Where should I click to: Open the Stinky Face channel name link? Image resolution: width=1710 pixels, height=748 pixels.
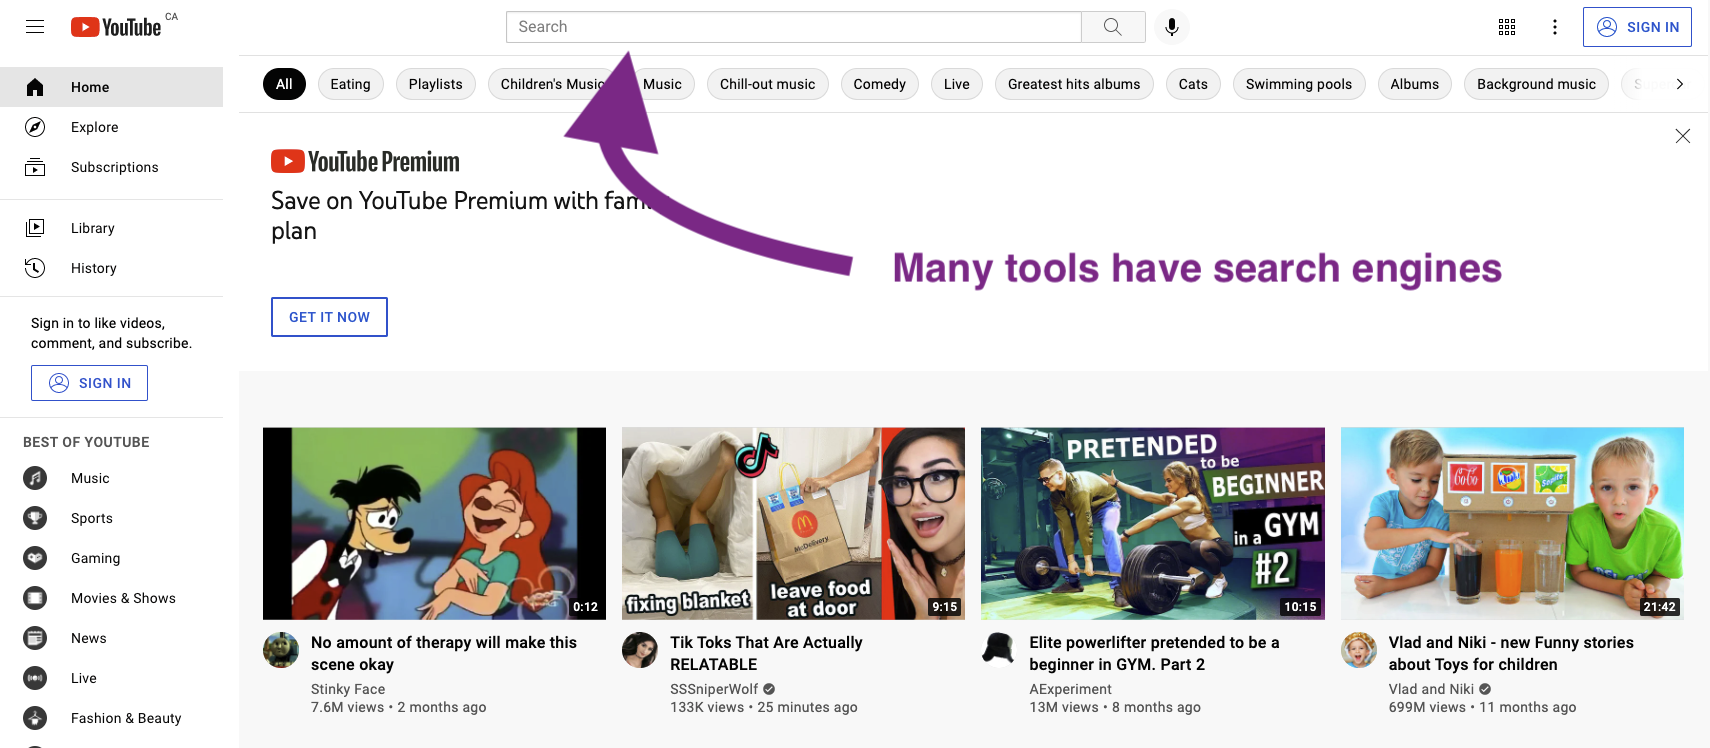click(x=348, y=689)
